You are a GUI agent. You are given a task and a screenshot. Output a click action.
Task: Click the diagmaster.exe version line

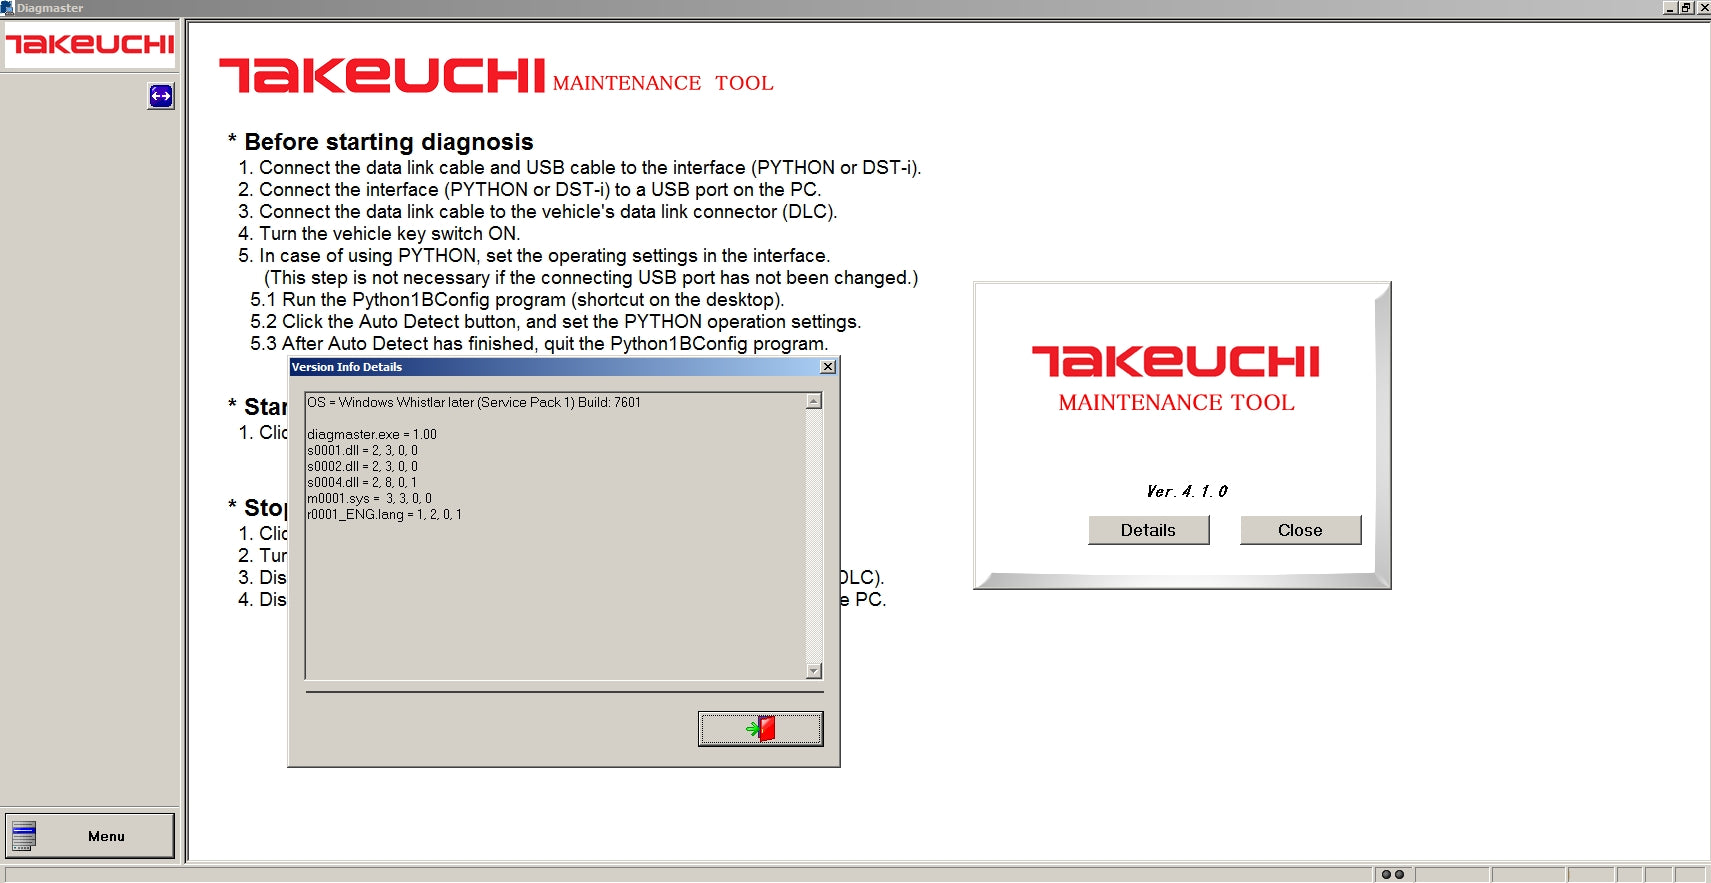[372, 434]
